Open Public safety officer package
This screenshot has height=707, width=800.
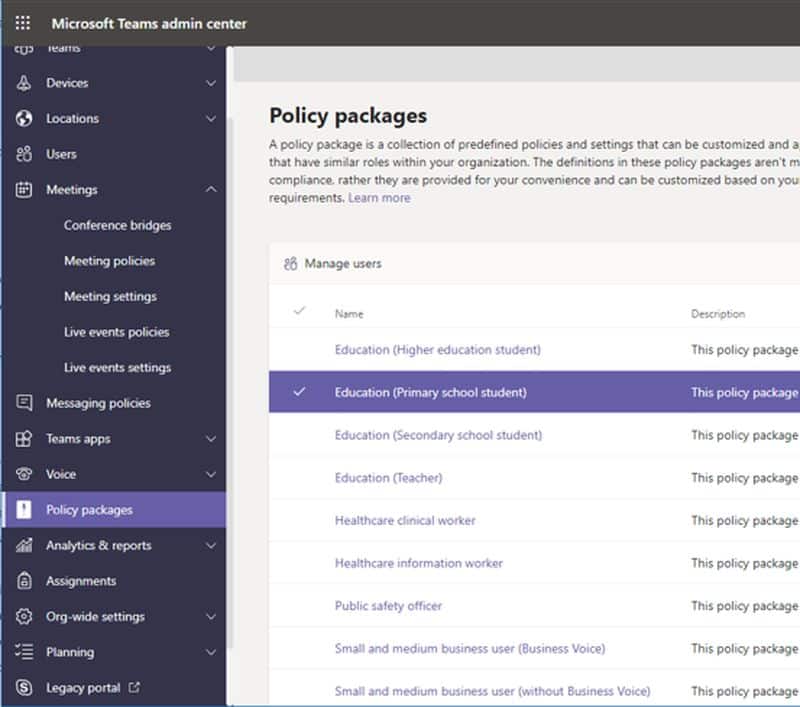[x=388, y=606]
